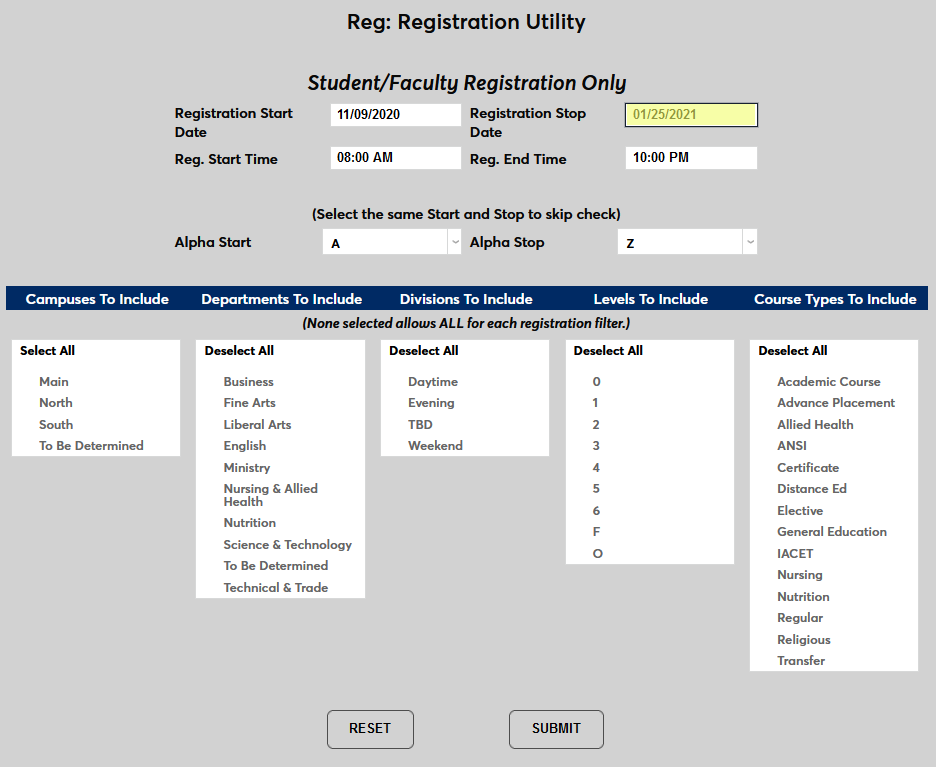Select the North campus option
Viewport: 936px width, 767px height.
tap(55, 402)
